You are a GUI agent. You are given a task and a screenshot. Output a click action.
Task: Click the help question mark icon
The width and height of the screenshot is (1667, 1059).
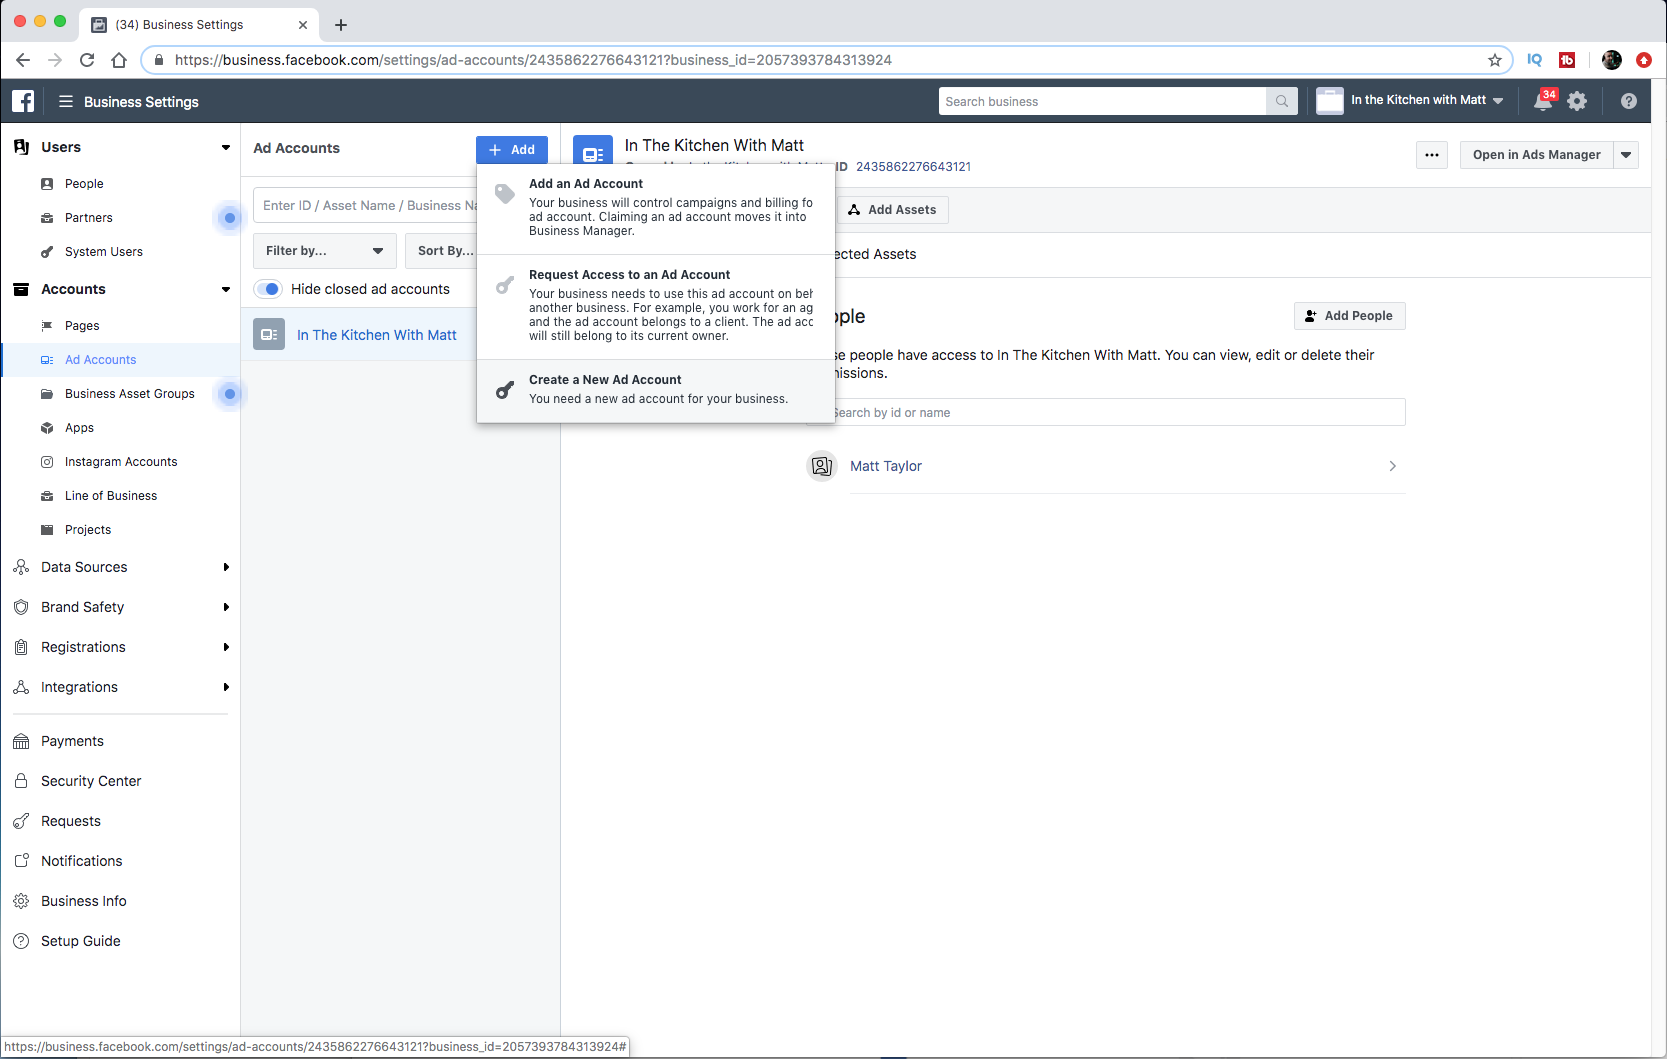tap(1629, 101)
